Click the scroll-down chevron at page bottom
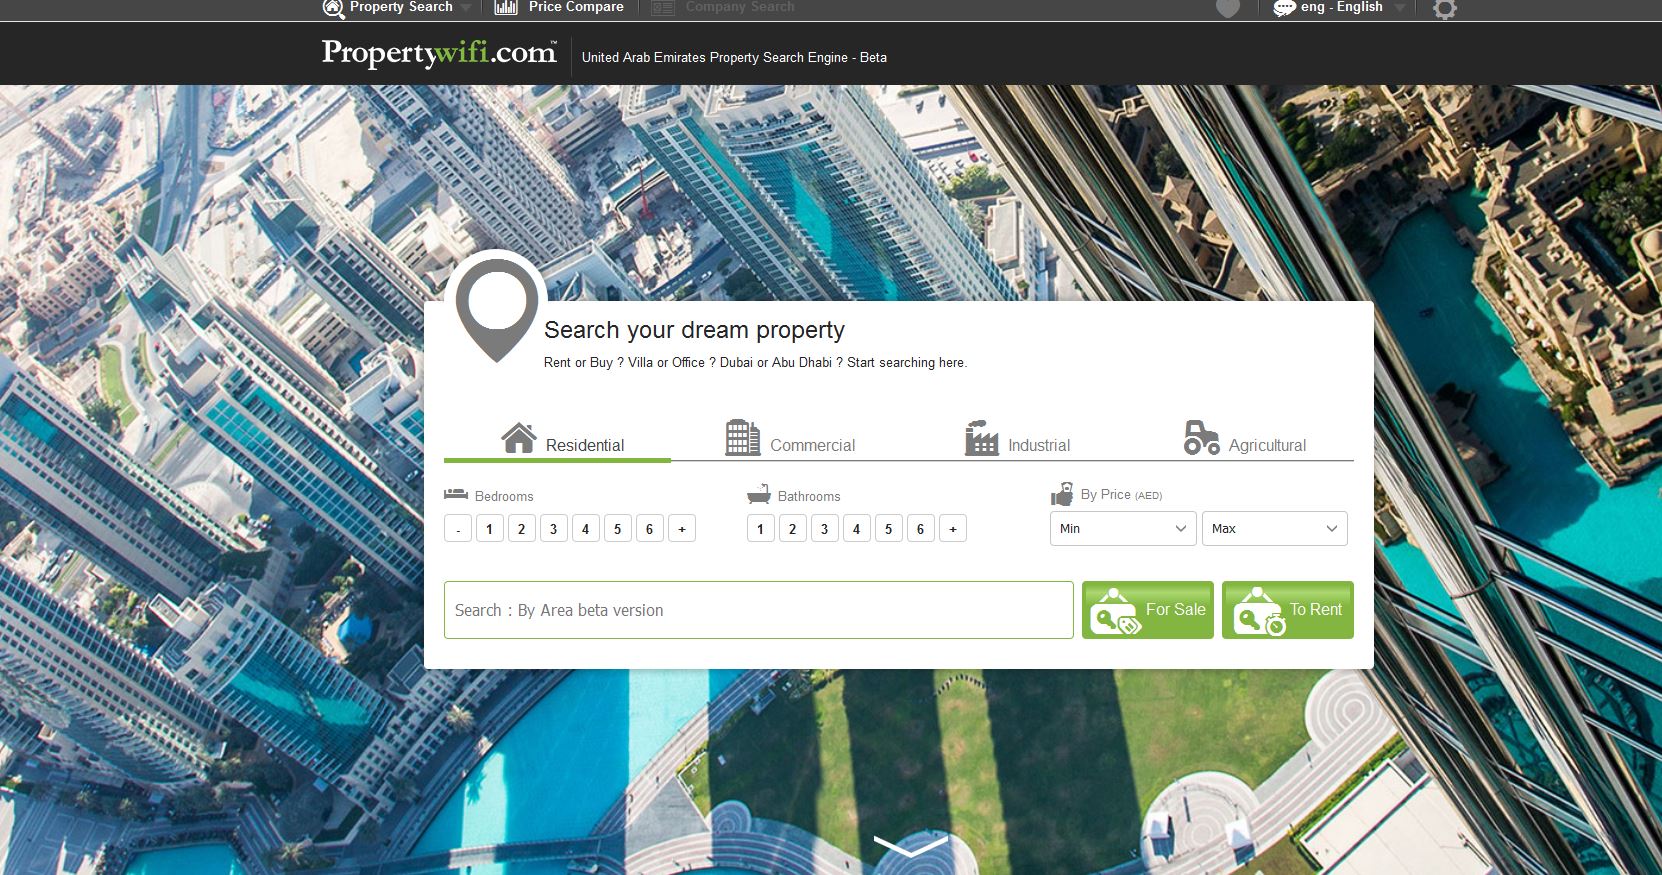Viewport: 1662px width, 875px height. [911, 846]
